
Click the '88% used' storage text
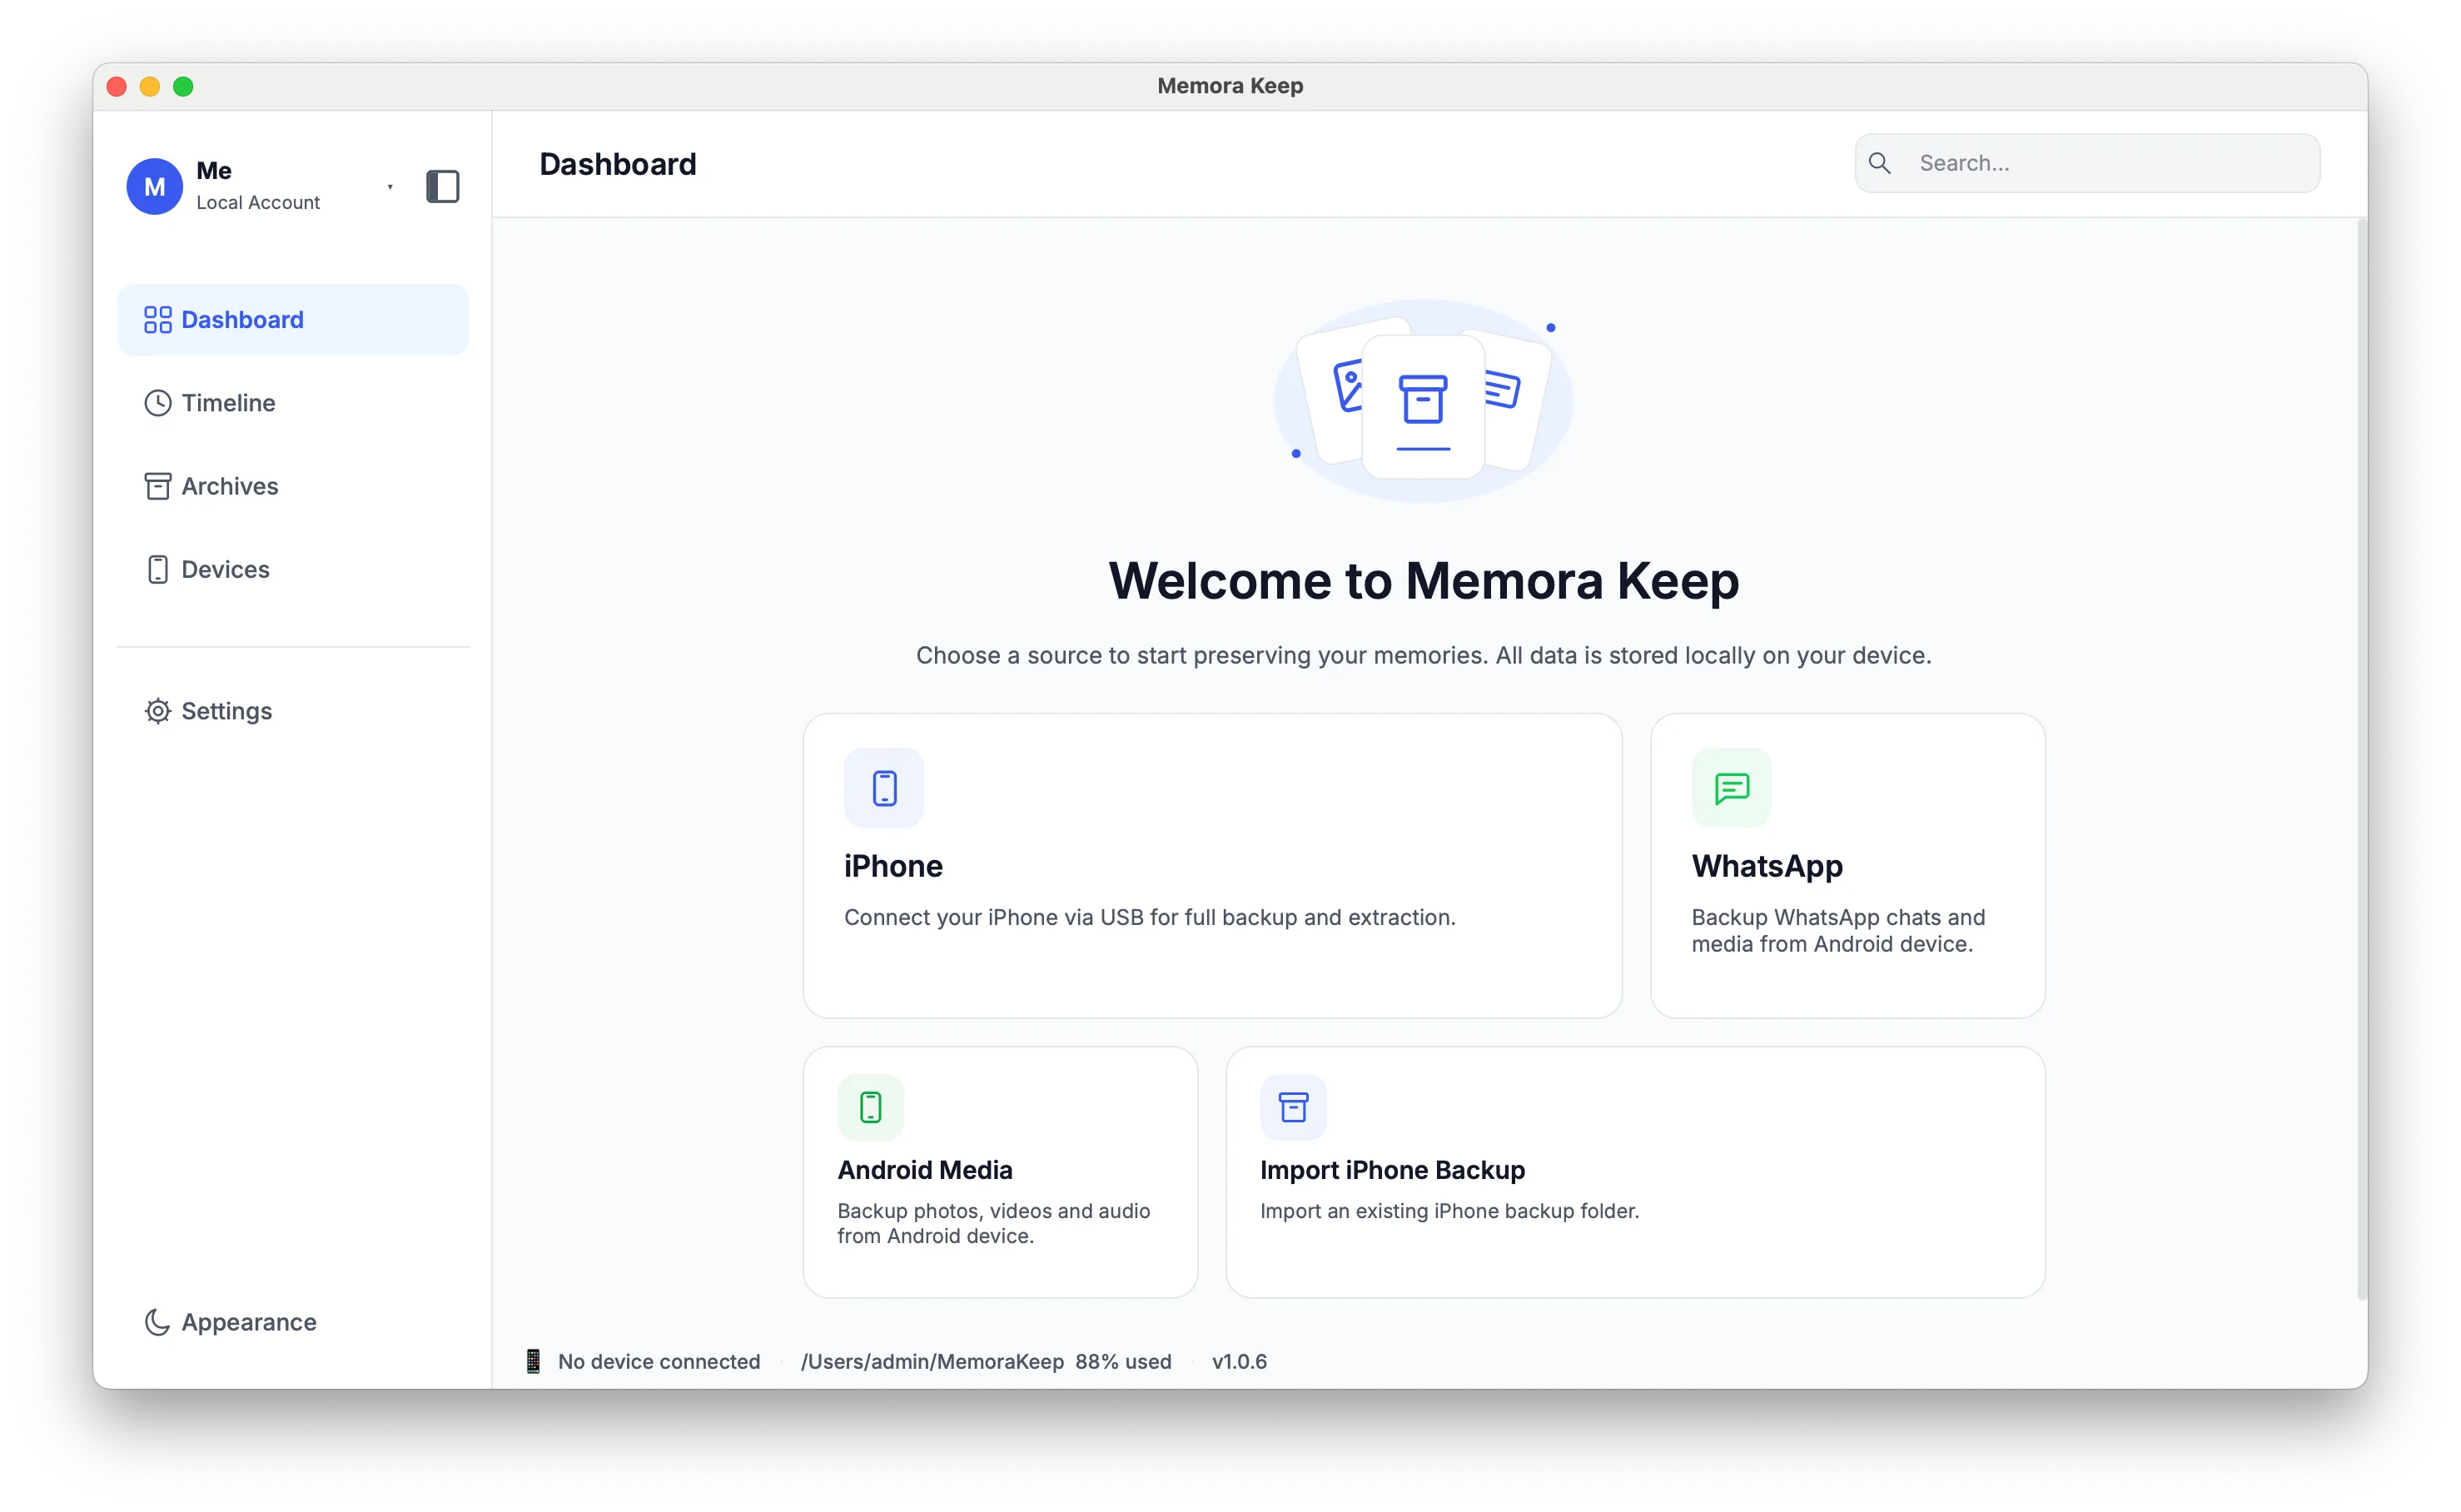[x=1123, y=1361]
